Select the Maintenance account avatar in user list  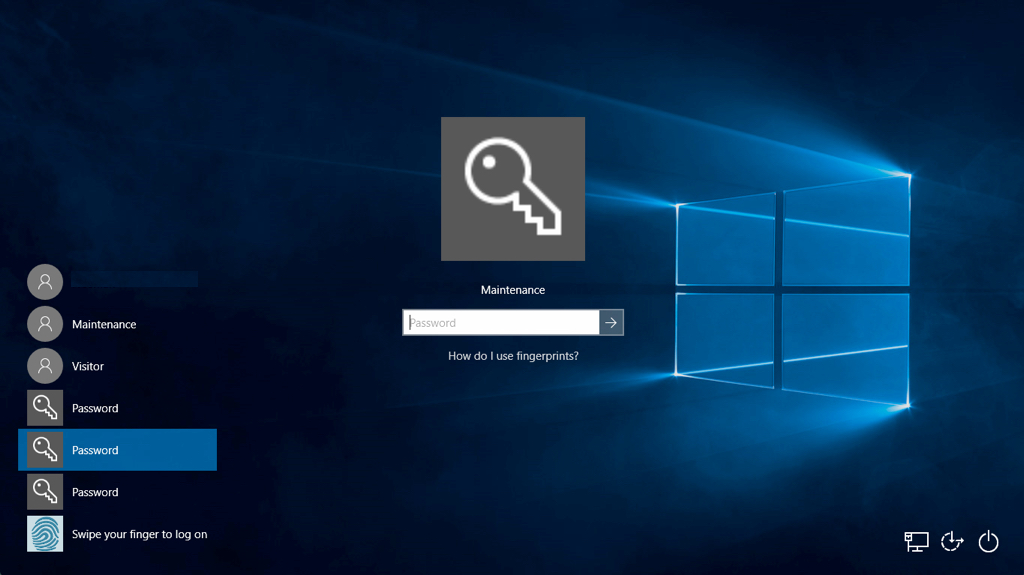[45, 324]
